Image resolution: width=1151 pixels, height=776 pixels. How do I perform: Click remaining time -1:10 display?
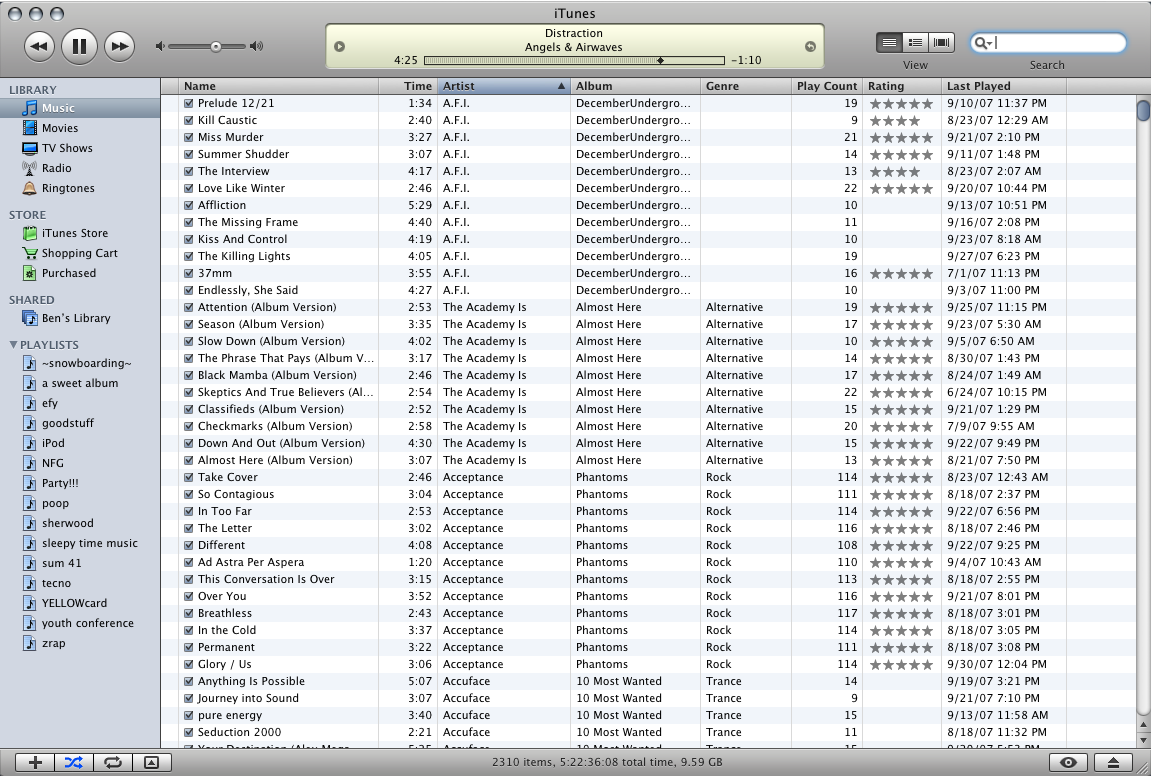tap(746, 60)
